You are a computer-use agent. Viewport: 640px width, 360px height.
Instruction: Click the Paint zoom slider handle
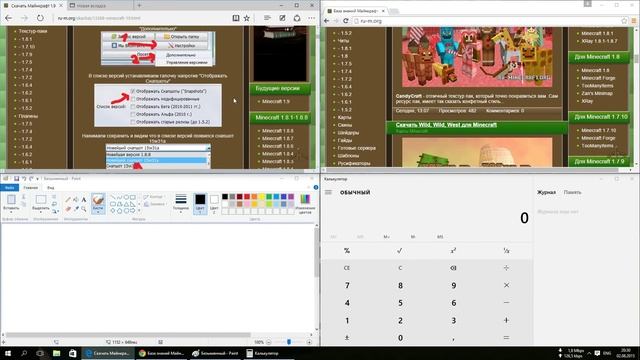click(x=289, y=342)
